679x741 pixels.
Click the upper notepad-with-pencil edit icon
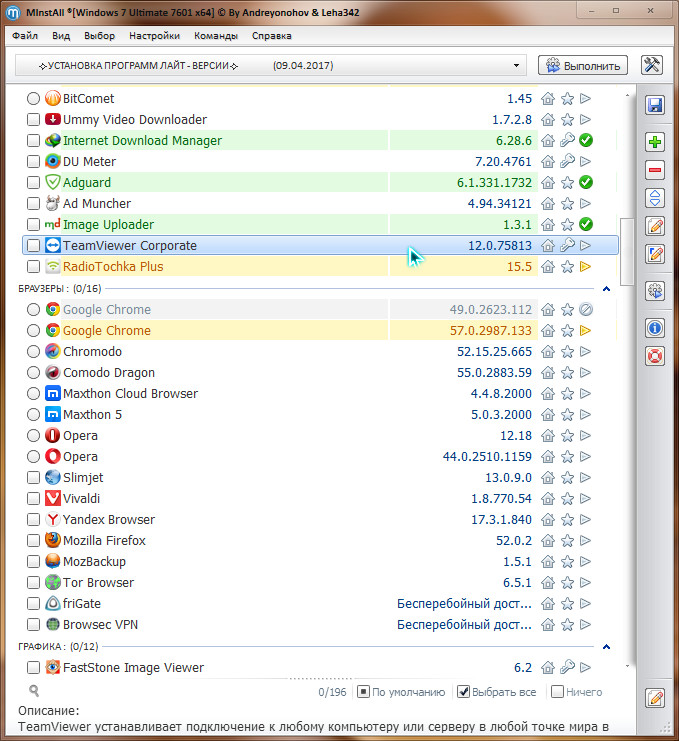click(x=655, y=226)
